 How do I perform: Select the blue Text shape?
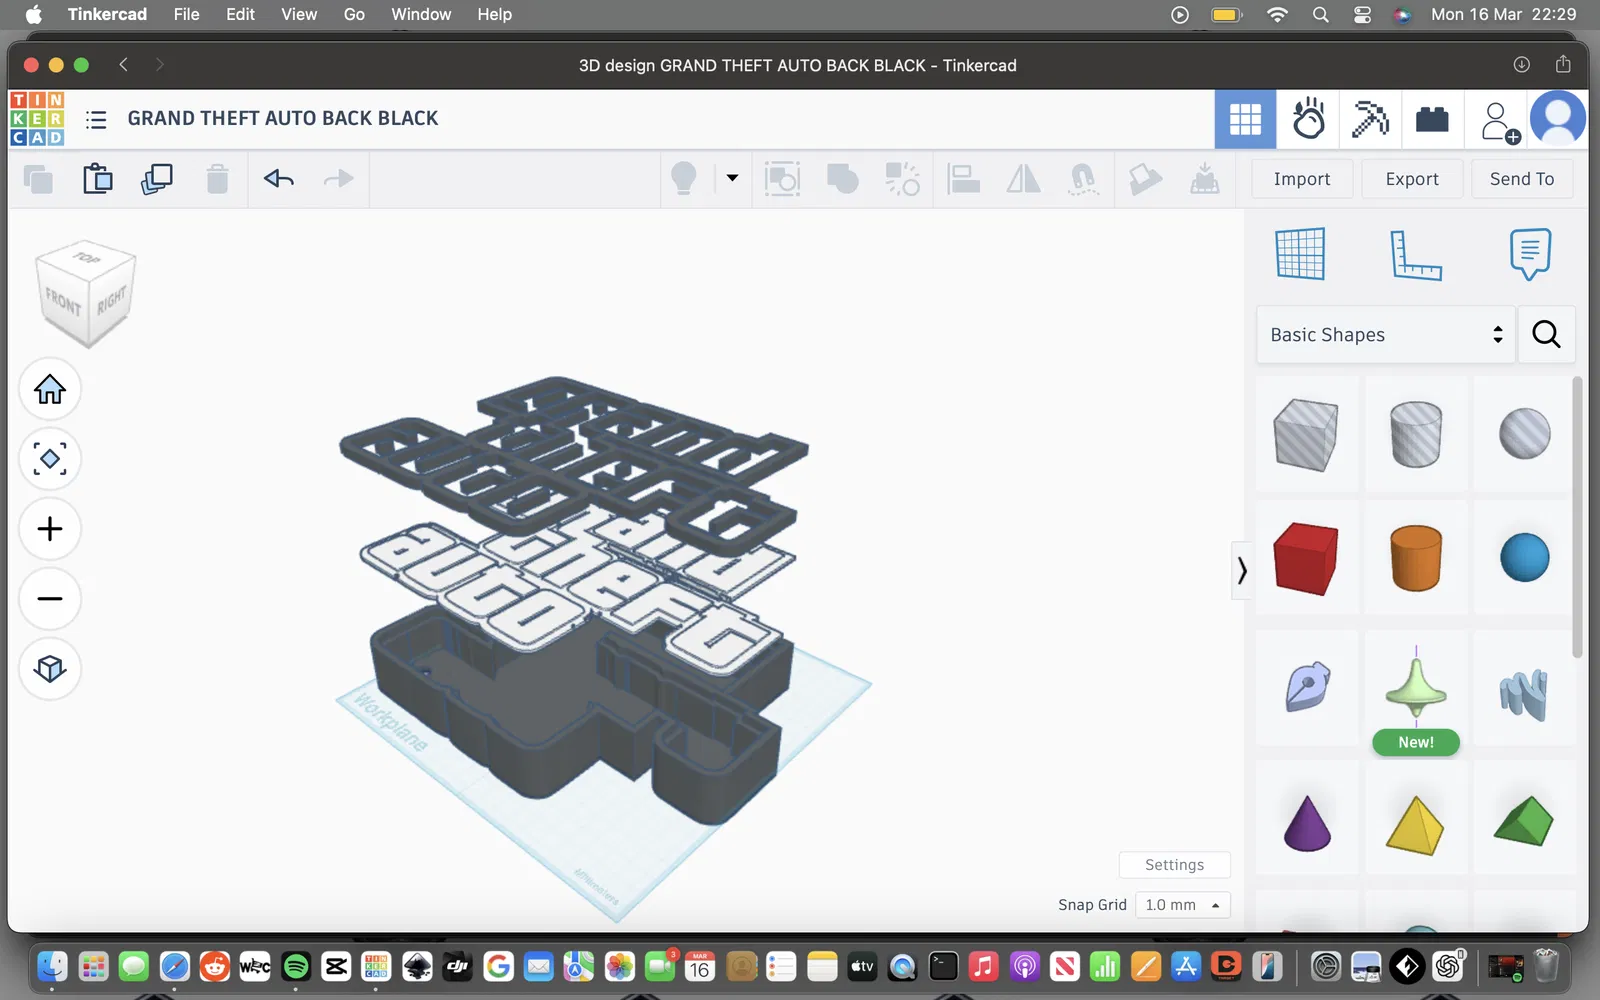click(x=1524, y=694)
